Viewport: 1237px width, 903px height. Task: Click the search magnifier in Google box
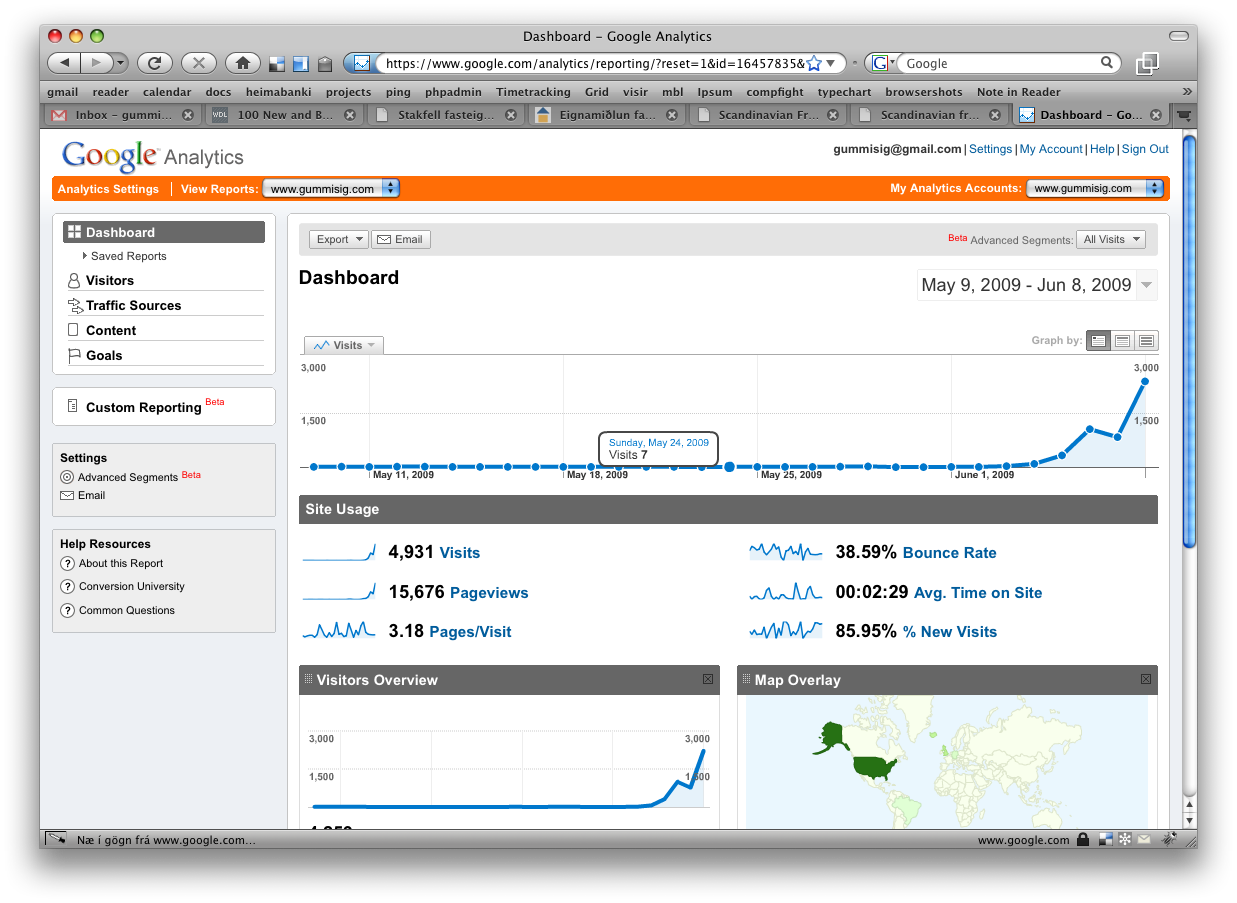tap(1107, 62)
